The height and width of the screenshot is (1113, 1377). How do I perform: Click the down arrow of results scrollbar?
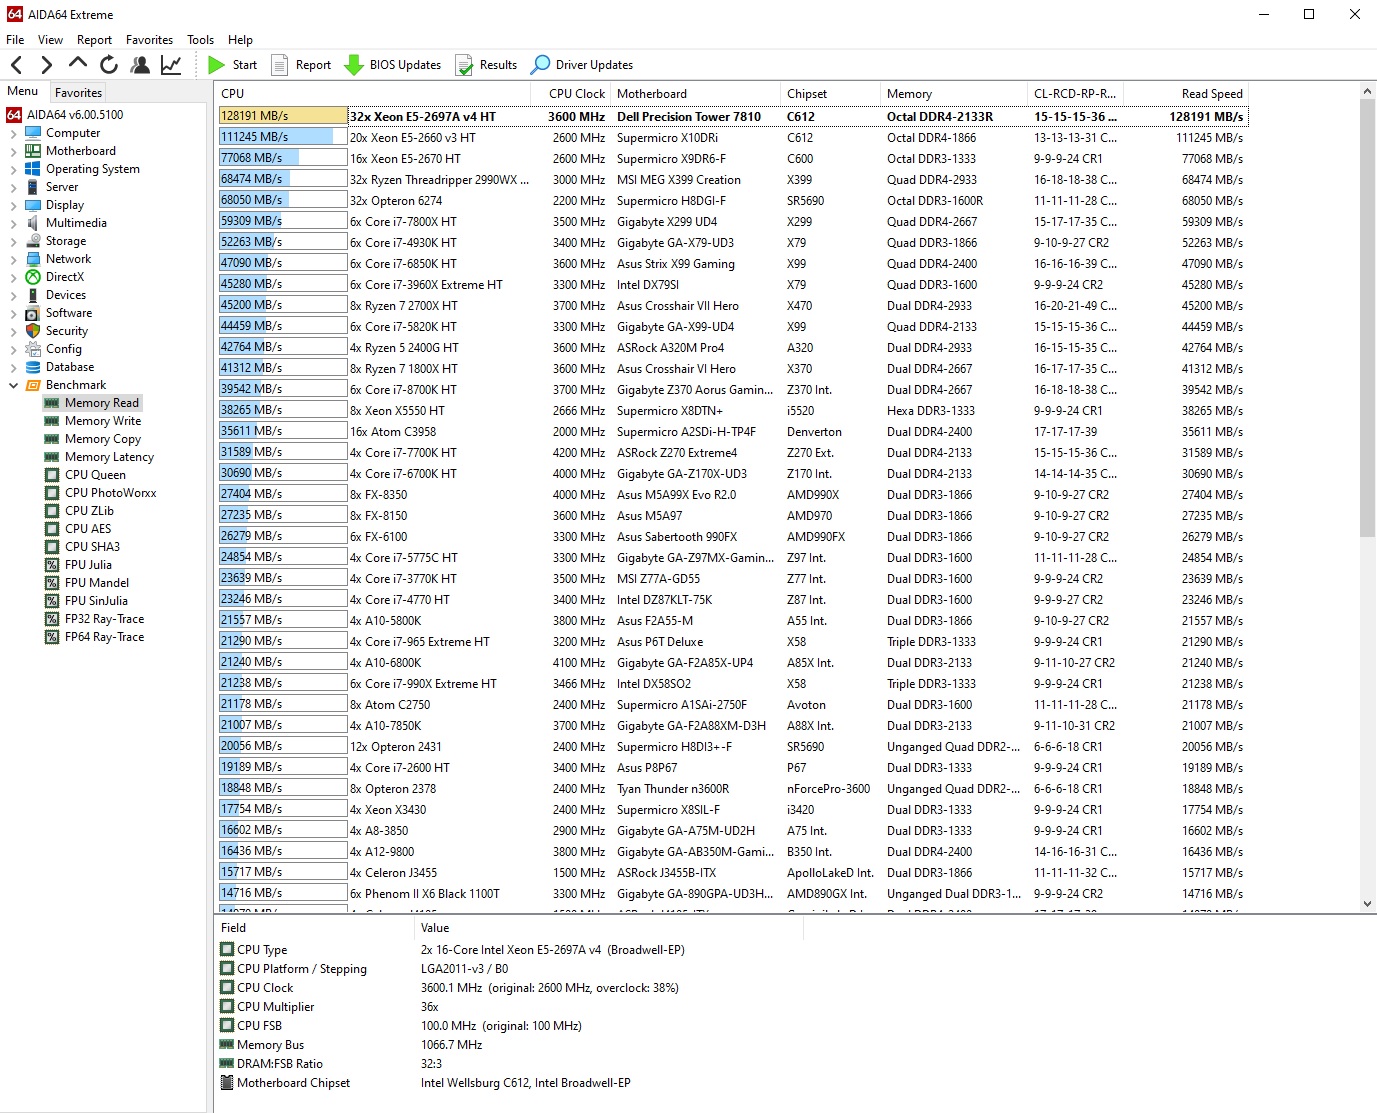click(1367, 904)
